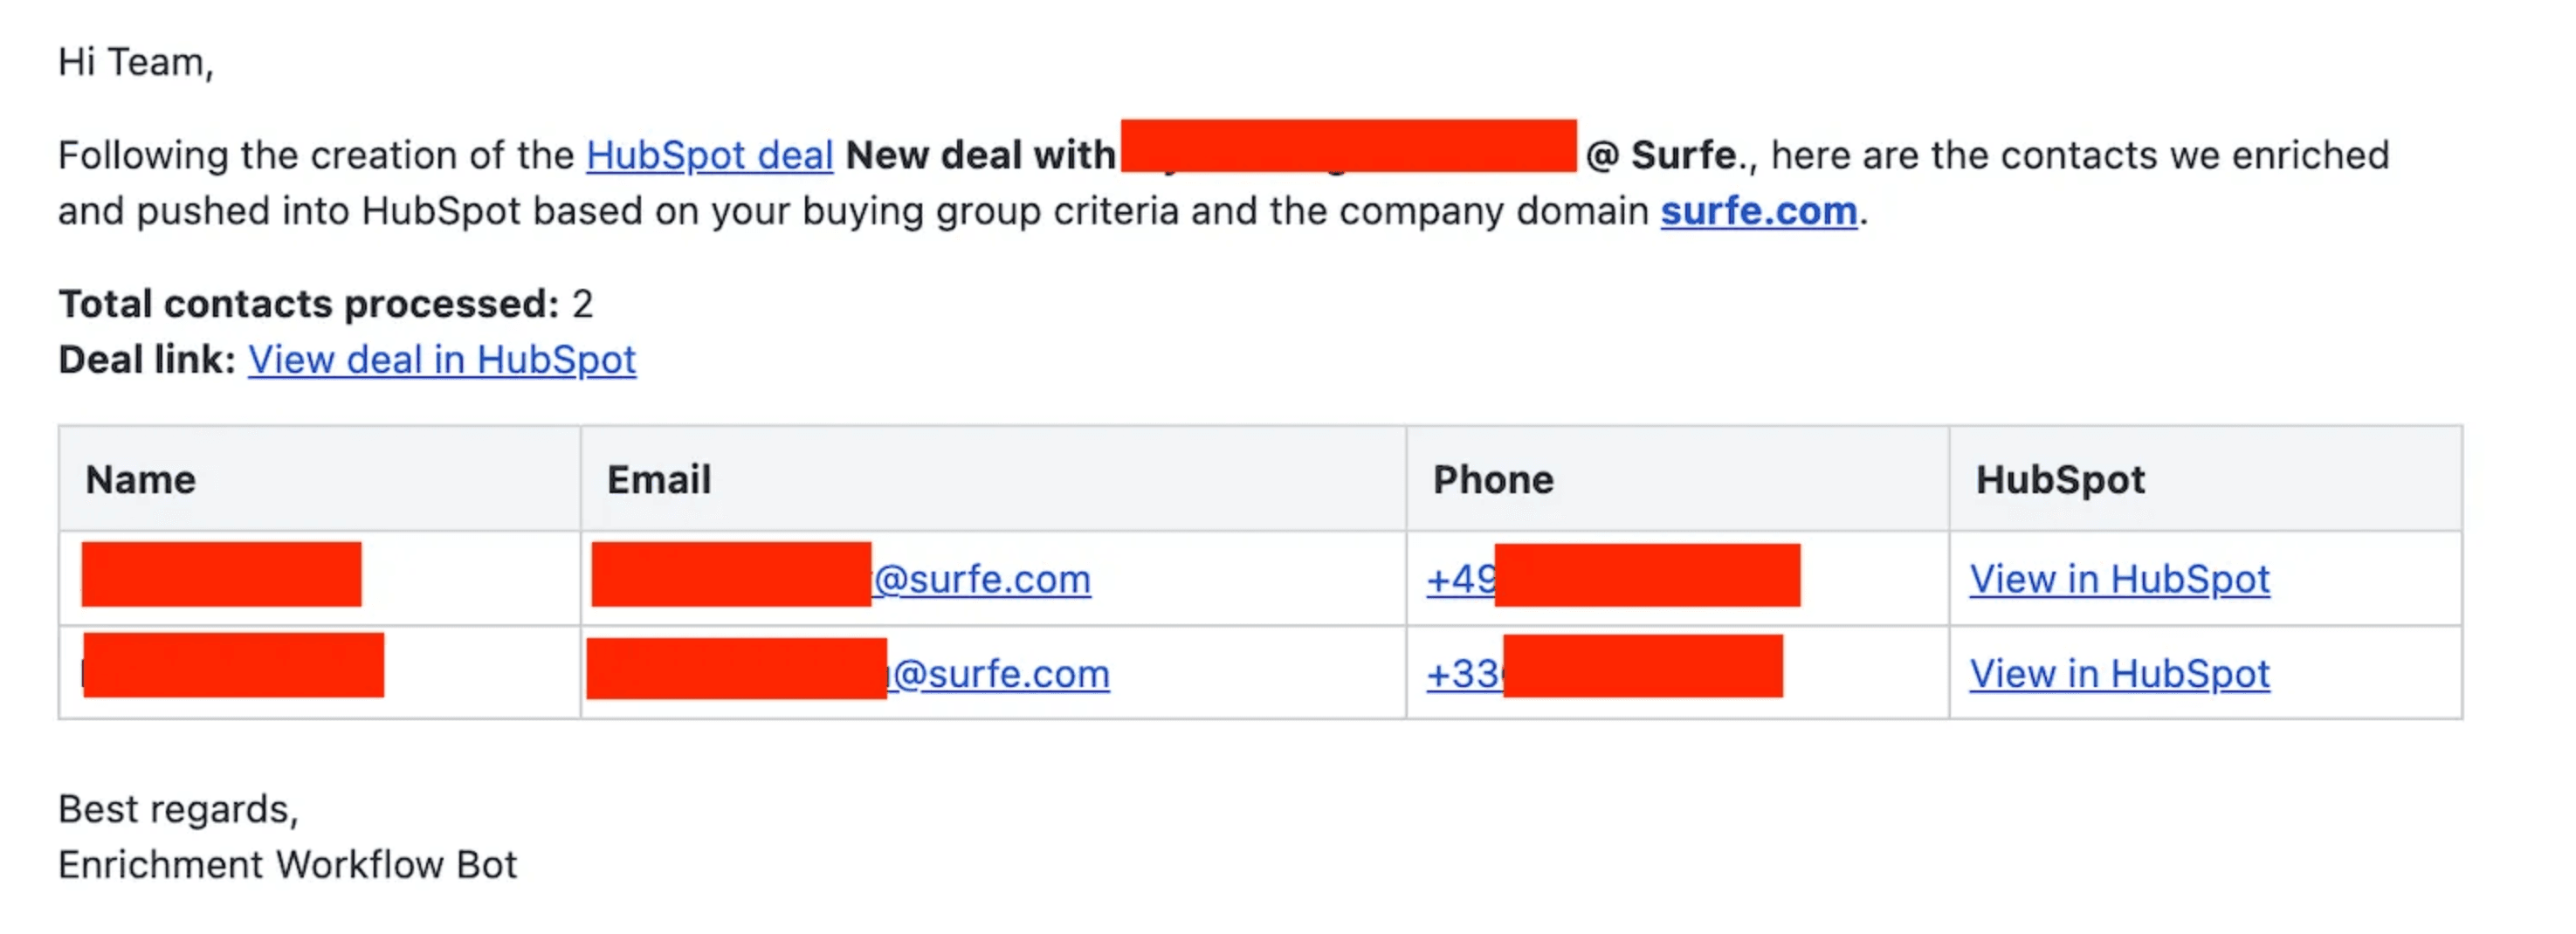
Task: Select the Email column header
Action: point(659,480)
